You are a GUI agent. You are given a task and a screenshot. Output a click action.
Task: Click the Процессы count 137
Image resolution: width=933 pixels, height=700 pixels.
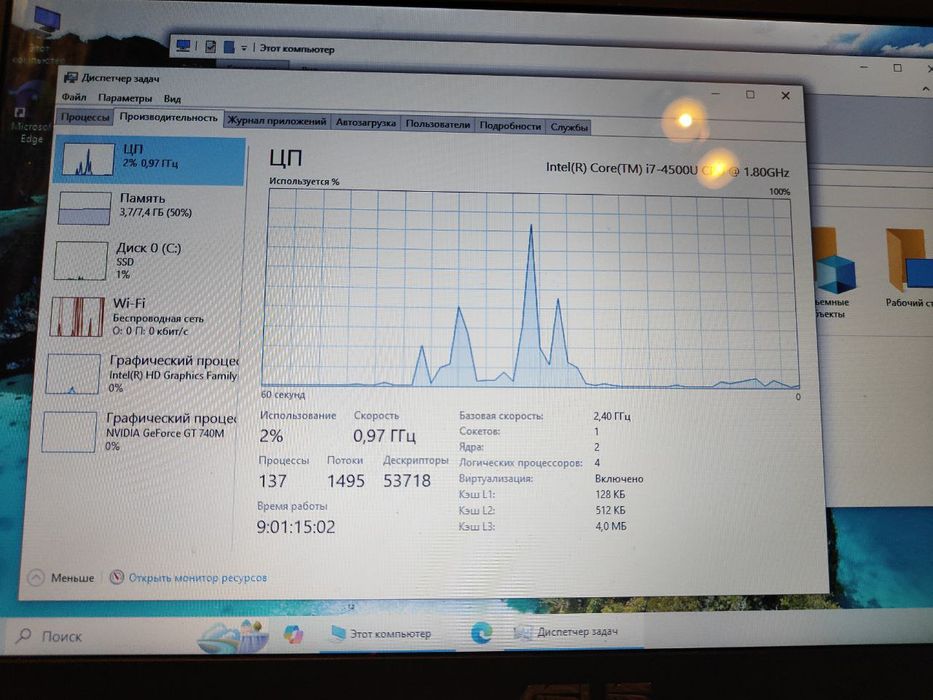(273, 481)
